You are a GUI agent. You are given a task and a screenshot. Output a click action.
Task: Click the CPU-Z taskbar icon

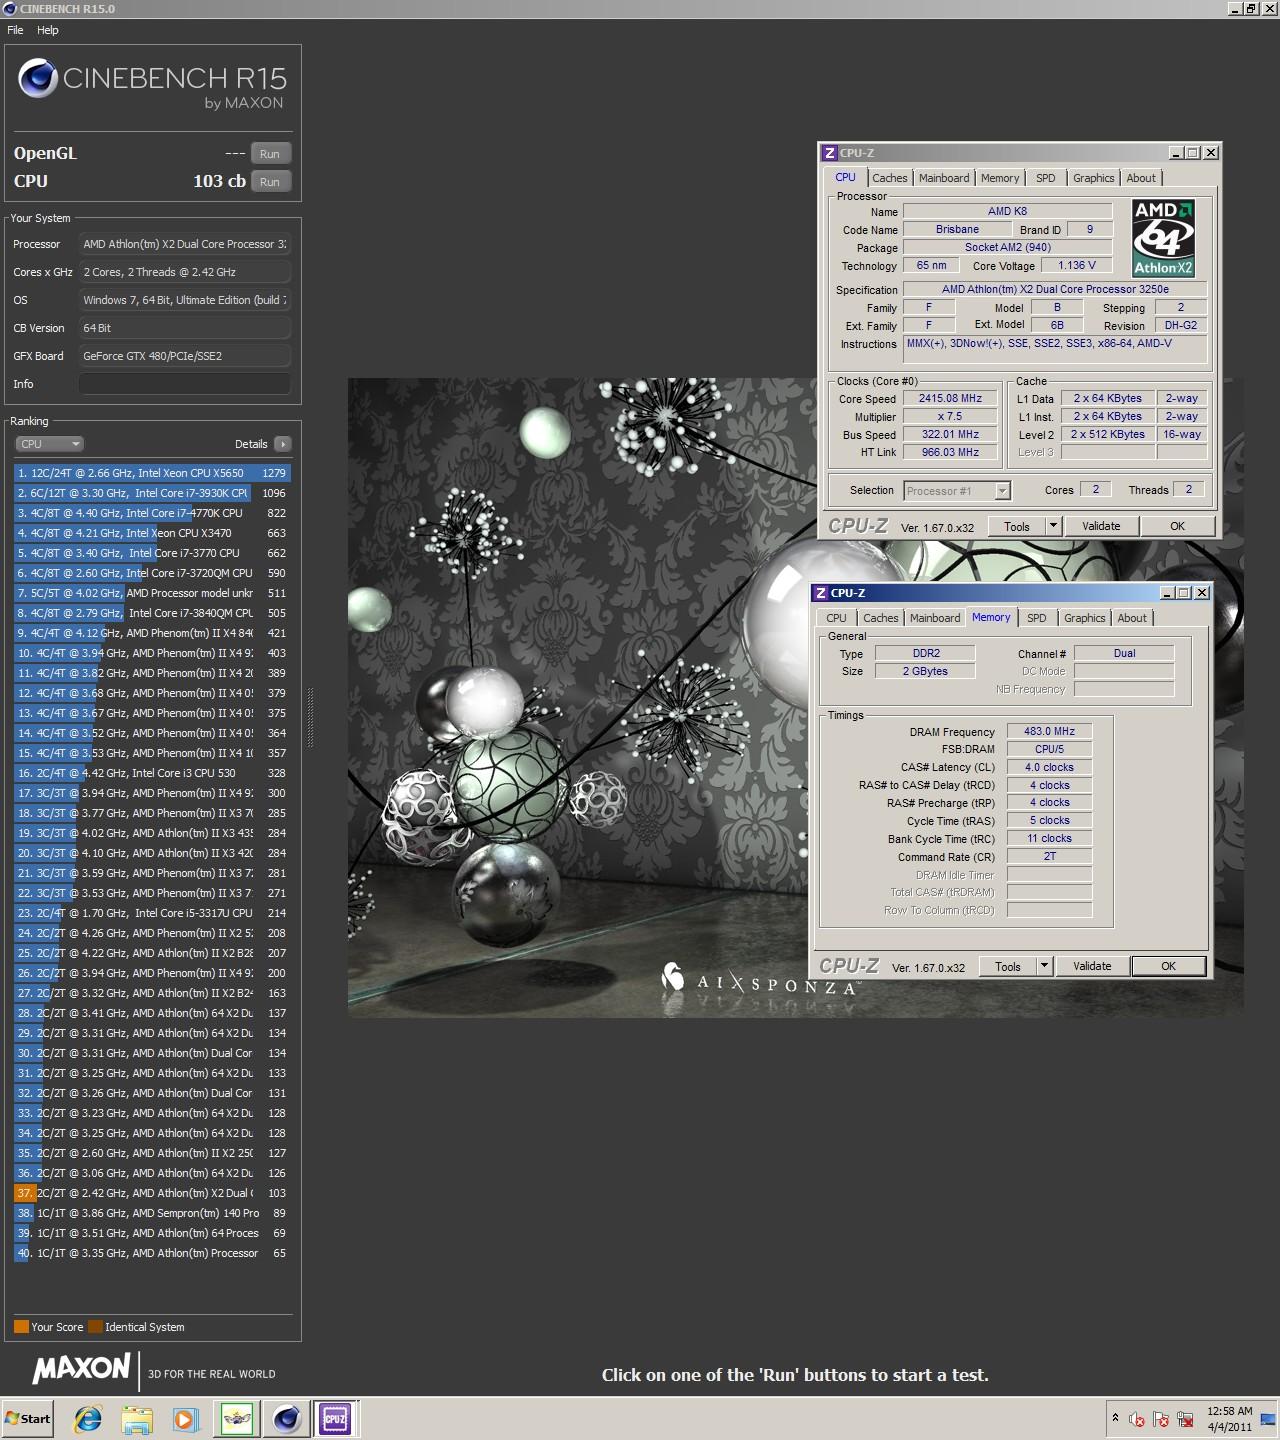point(335,1419)
